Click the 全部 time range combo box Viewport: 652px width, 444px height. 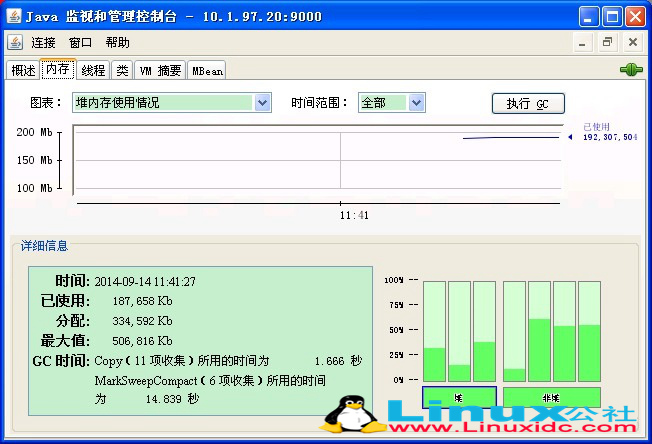coord(392,103)
